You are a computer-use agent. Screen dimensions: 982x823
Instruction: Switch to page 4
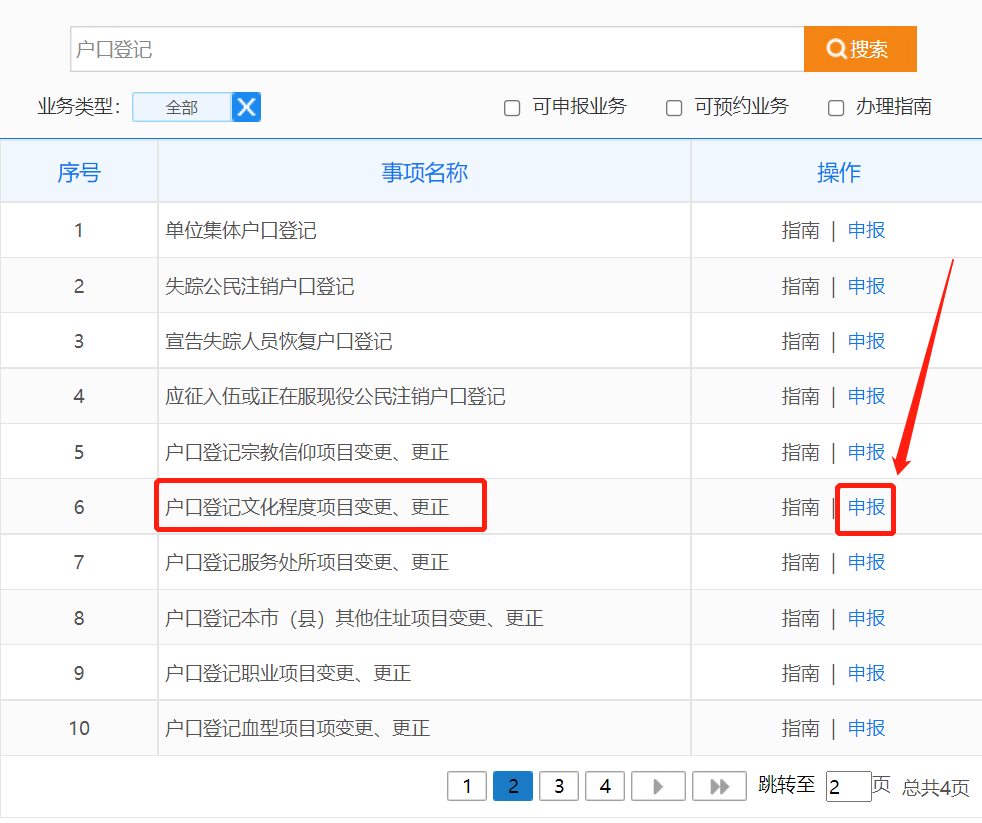point(605,787)
